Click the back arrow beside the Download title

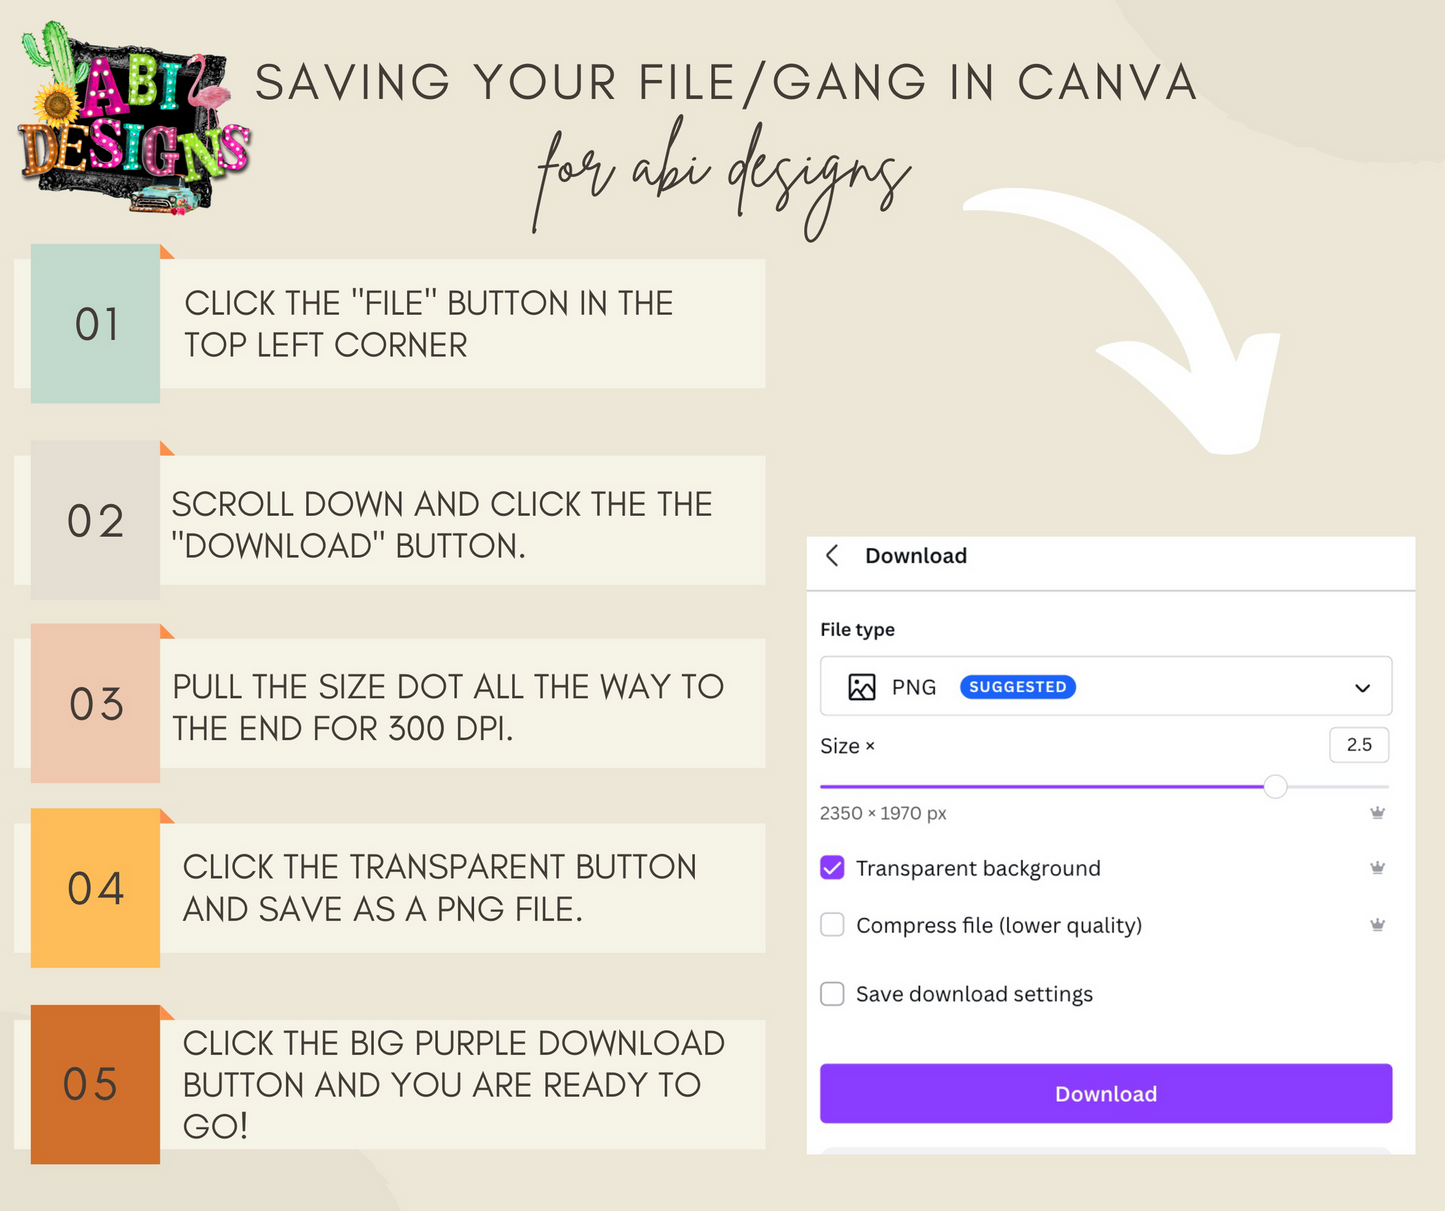pos(832,556)
